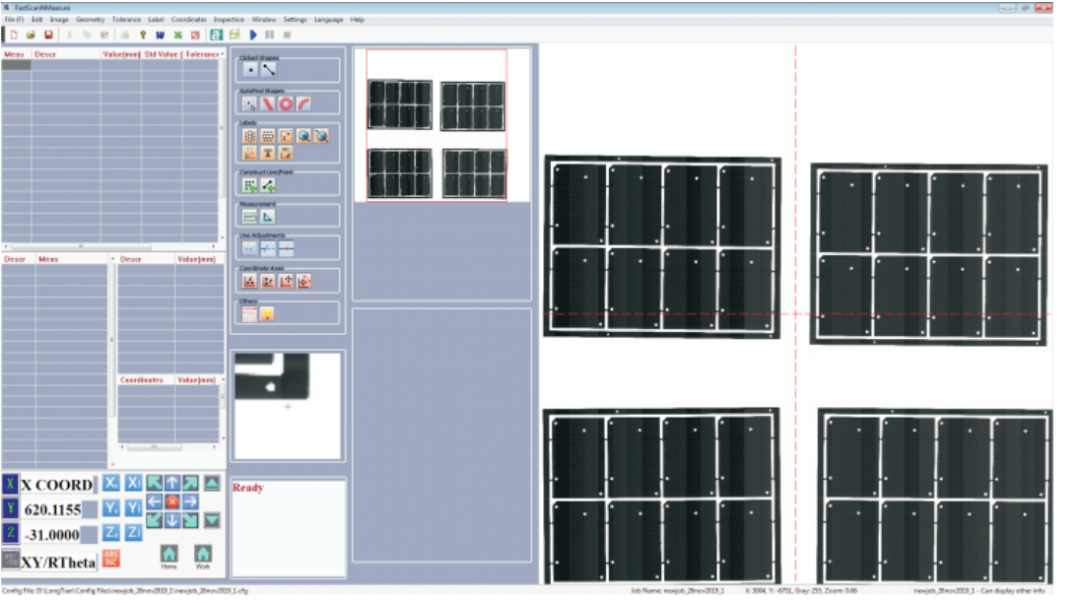1080x603 pixels.
Task: Click the blue W export toolbar icon
Action: click(160, 34)
